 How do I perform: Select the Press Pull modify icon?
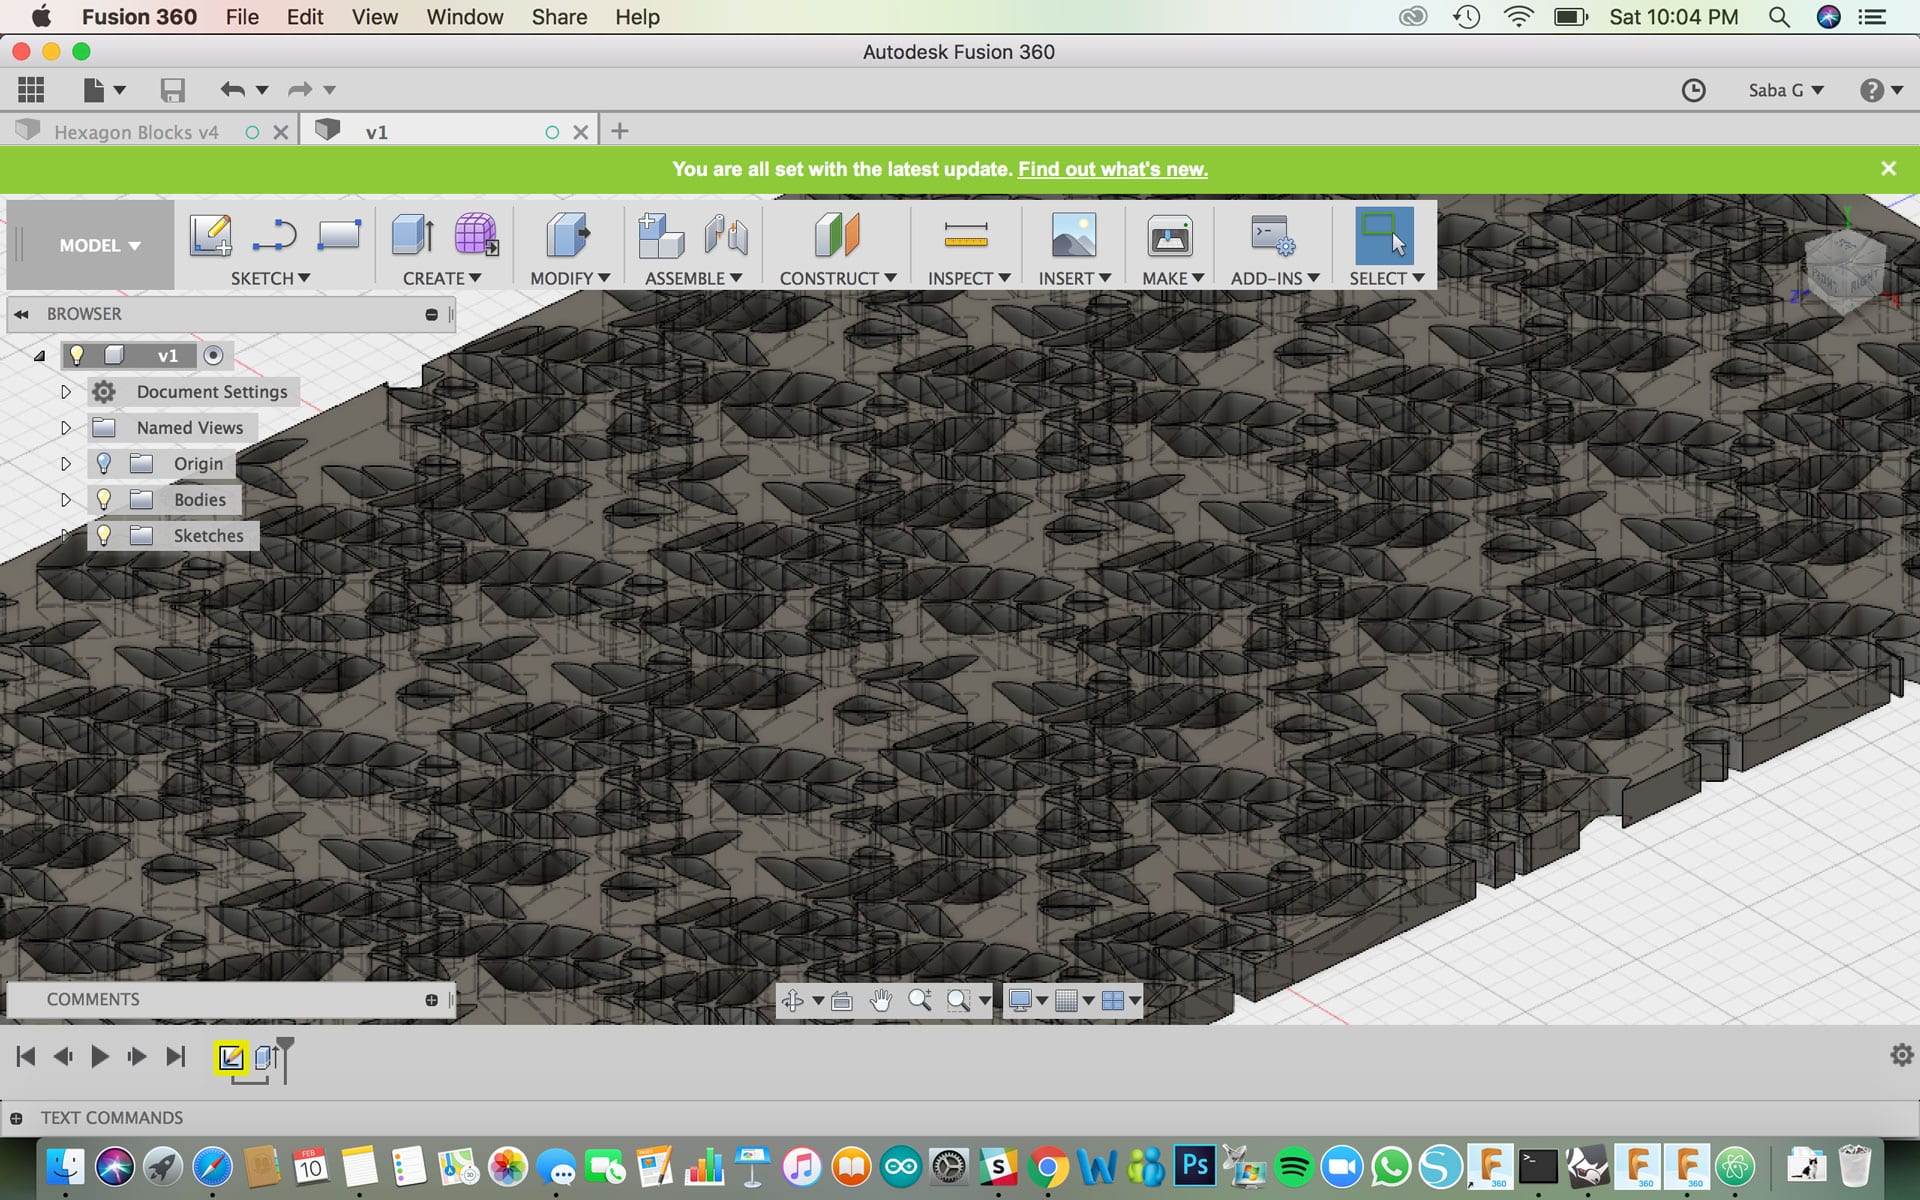(568, 236)
